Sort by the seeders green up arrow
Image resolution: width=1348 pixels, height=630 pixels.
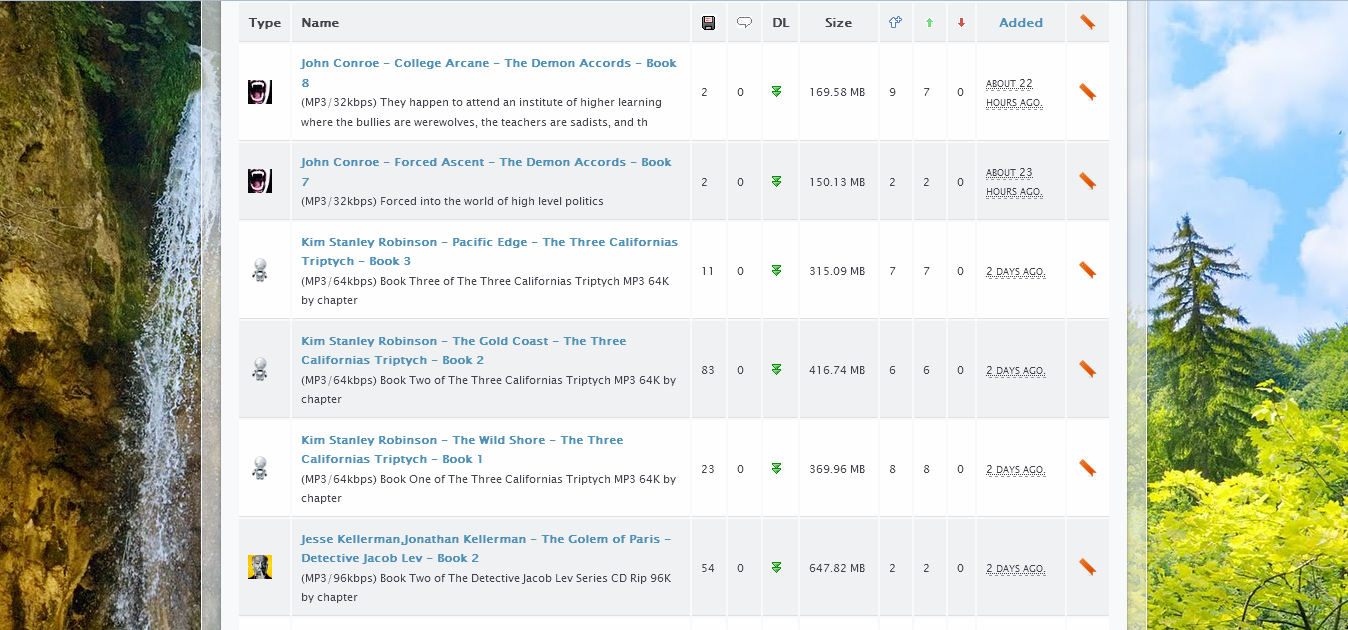[929, 22]
